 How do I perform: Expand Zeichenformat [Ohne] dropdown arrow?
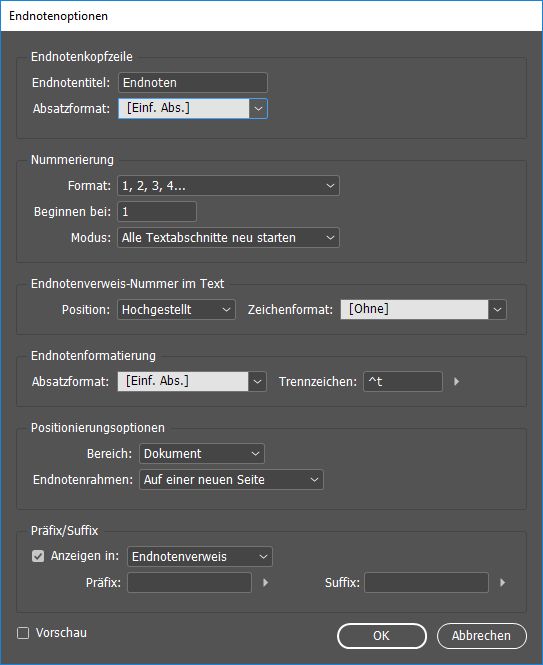(x=497, y=310)
